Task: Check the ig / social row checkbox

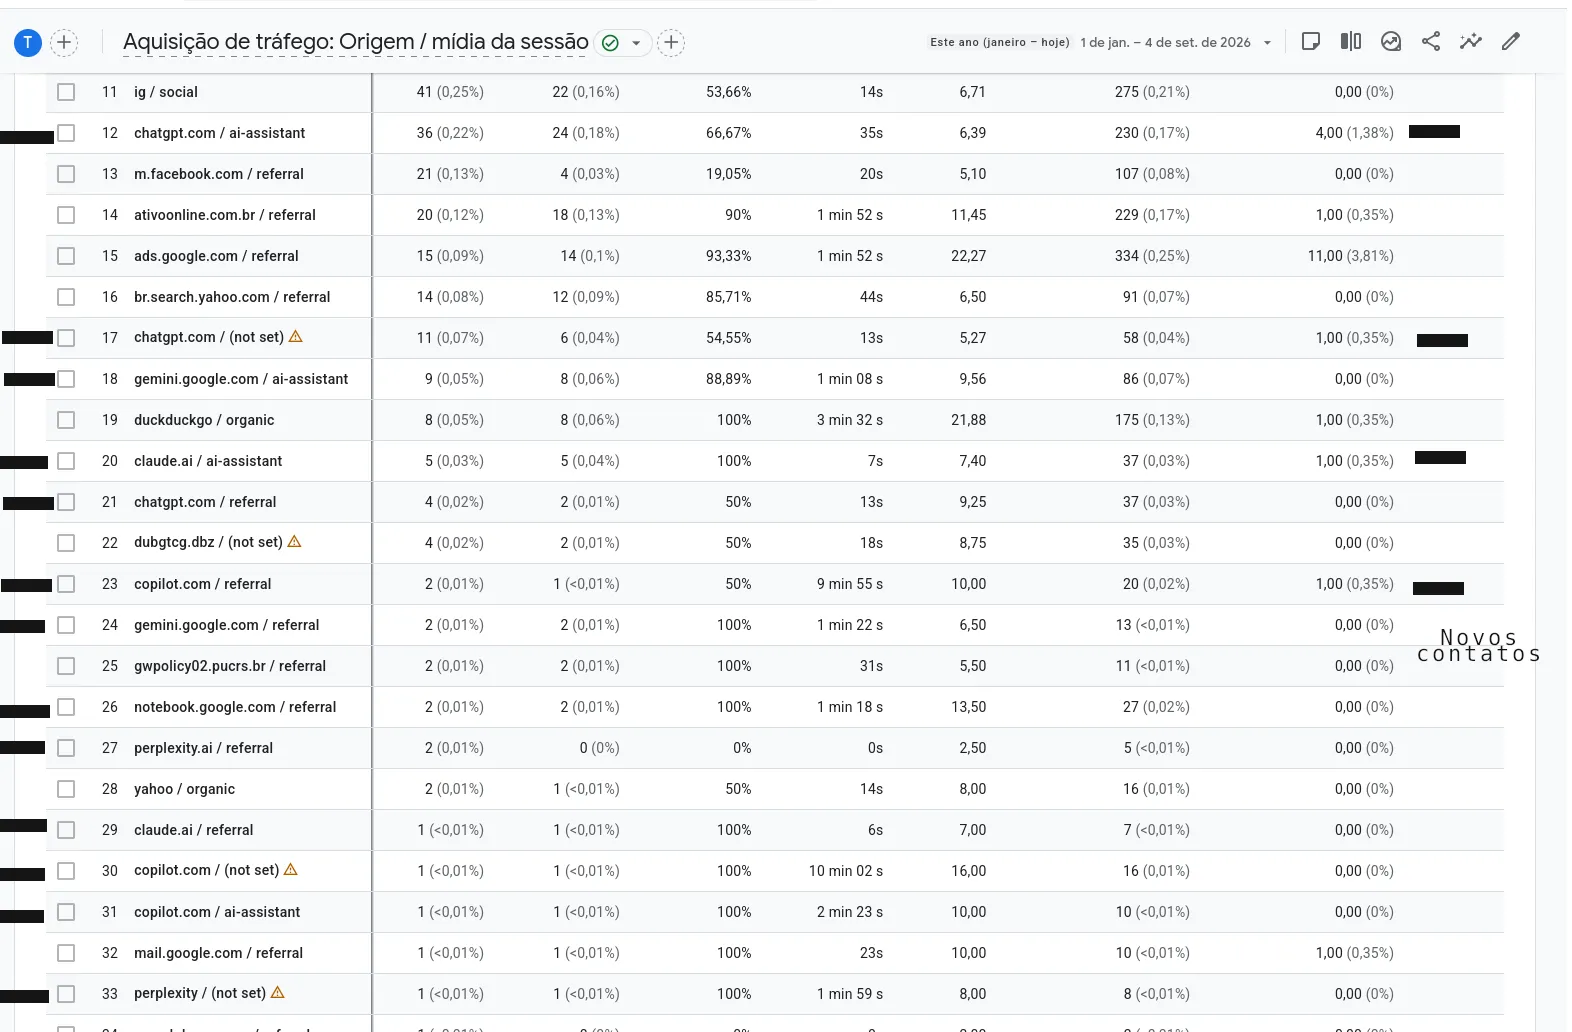Action: 66,92
